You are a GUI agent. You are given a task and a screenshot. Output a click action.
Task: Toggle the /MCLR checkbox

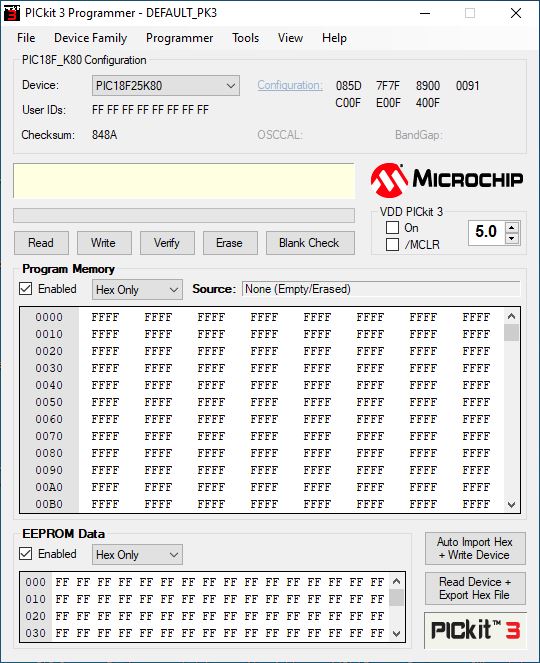coord(392,244)
